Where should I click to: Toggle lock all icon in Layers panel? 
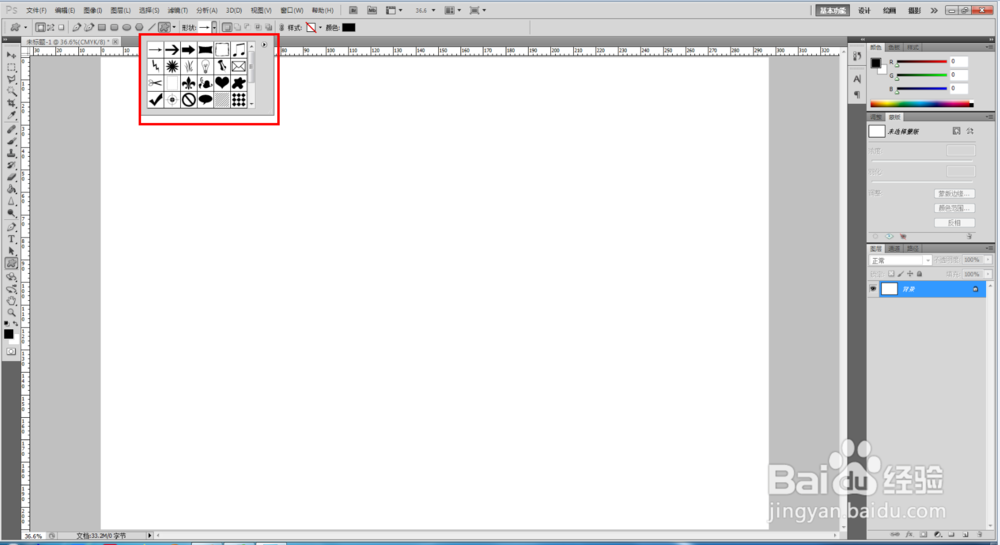[920, 274]
